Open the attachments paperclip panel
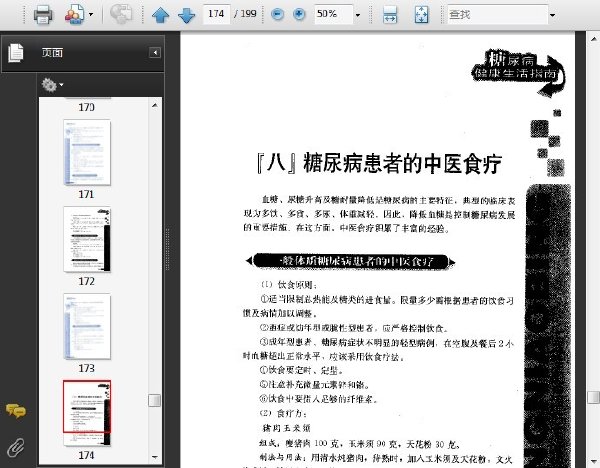 click(16, 447)
